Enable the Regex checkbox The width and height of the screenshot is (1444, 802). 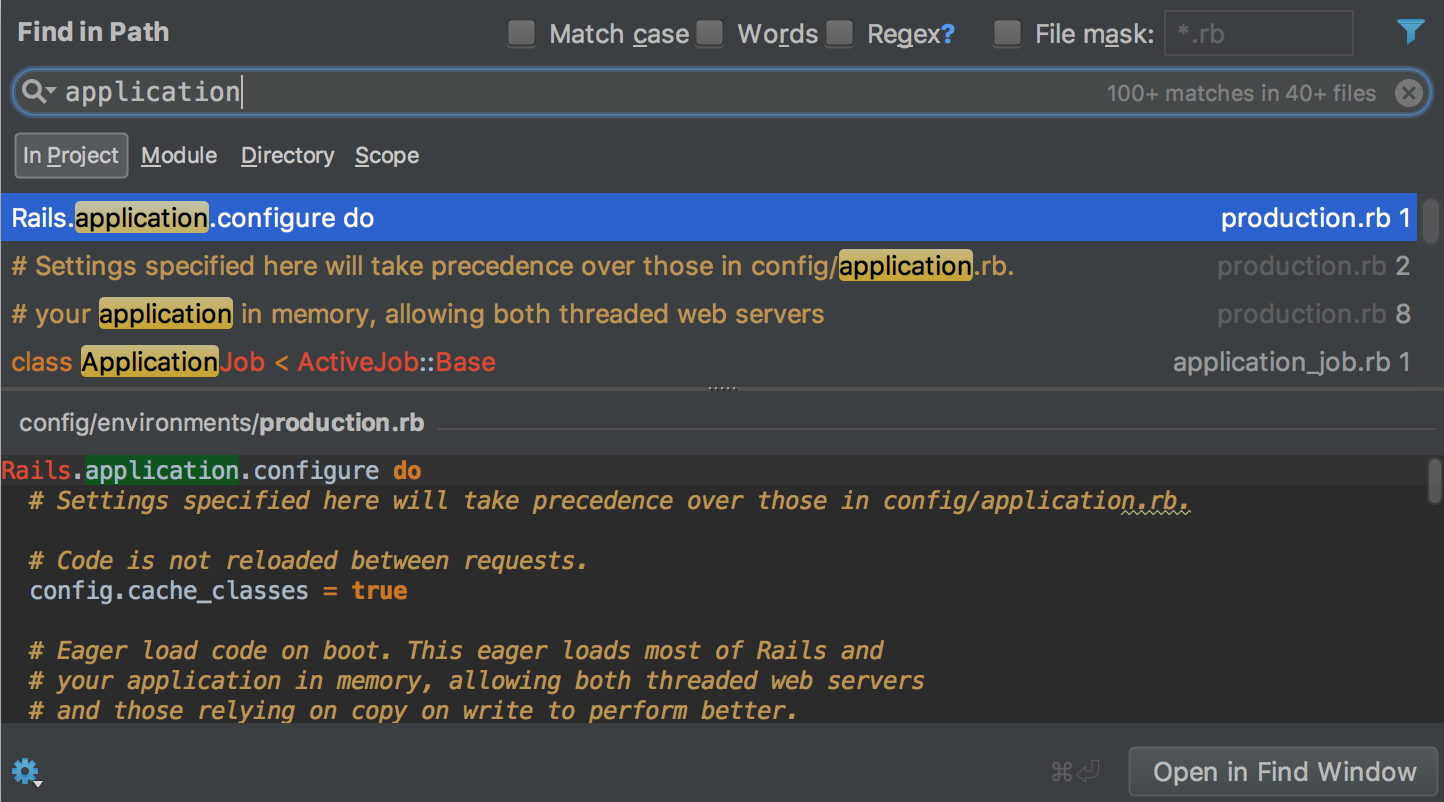[839, 34]
